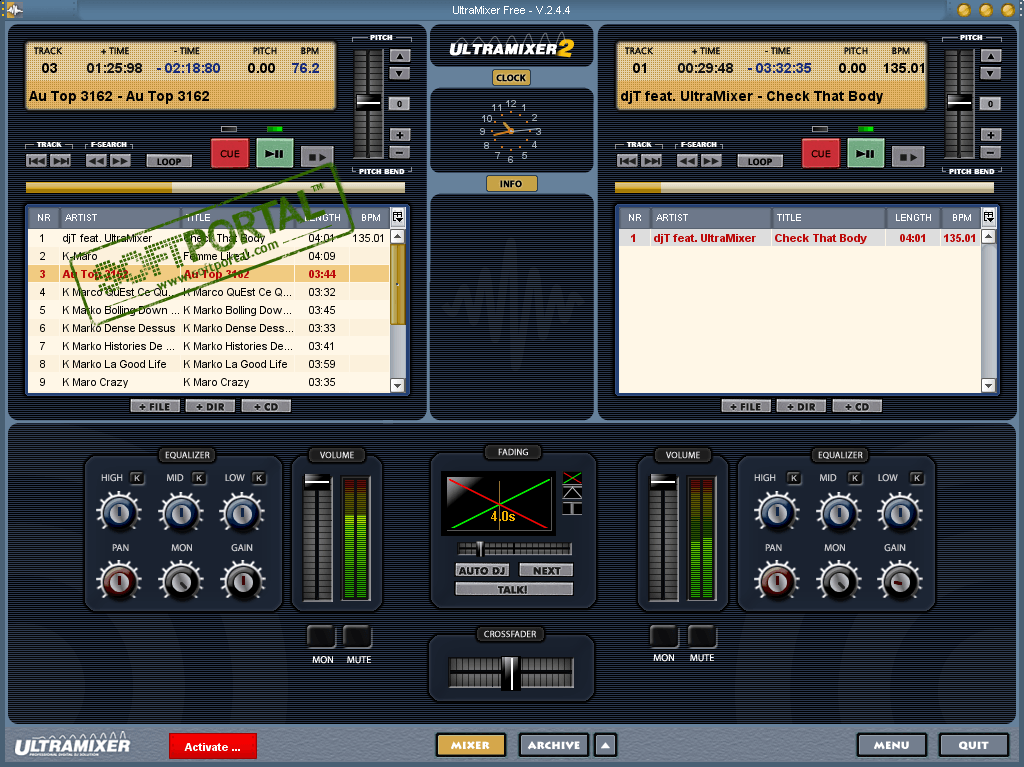Expand the ARCHIVE up arrow button

605,745
